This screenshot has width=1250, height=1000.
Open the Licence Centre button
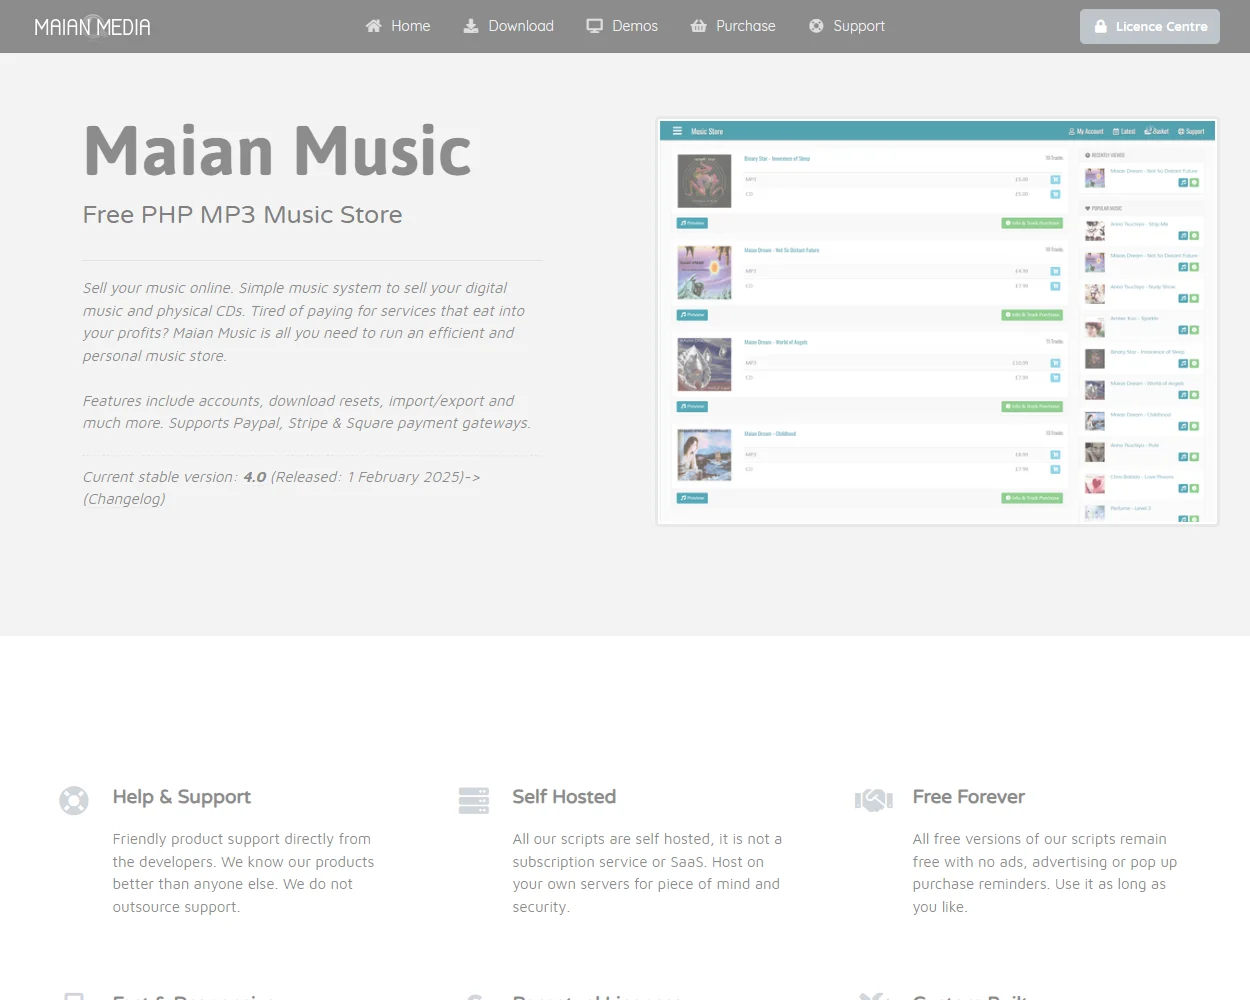pos(1150,27)
